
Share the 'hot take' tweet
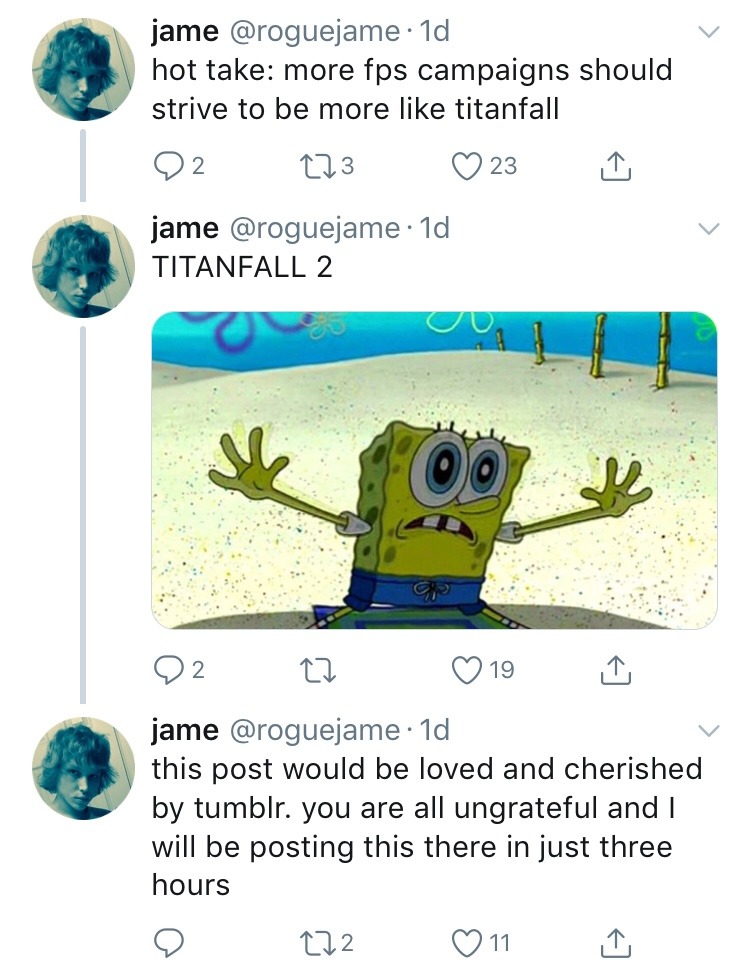[x=617, y=166]
